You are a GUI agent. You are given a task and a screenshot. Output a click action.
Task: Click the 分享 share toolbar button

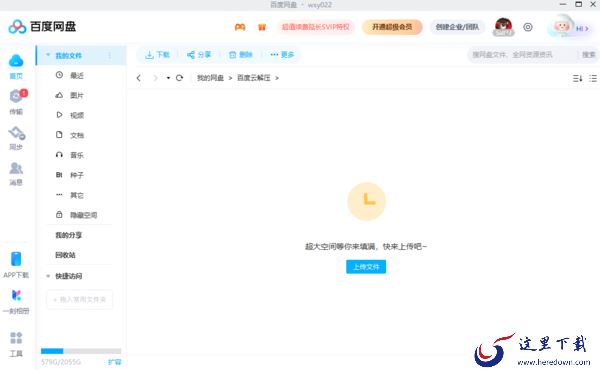click(199, 55)
